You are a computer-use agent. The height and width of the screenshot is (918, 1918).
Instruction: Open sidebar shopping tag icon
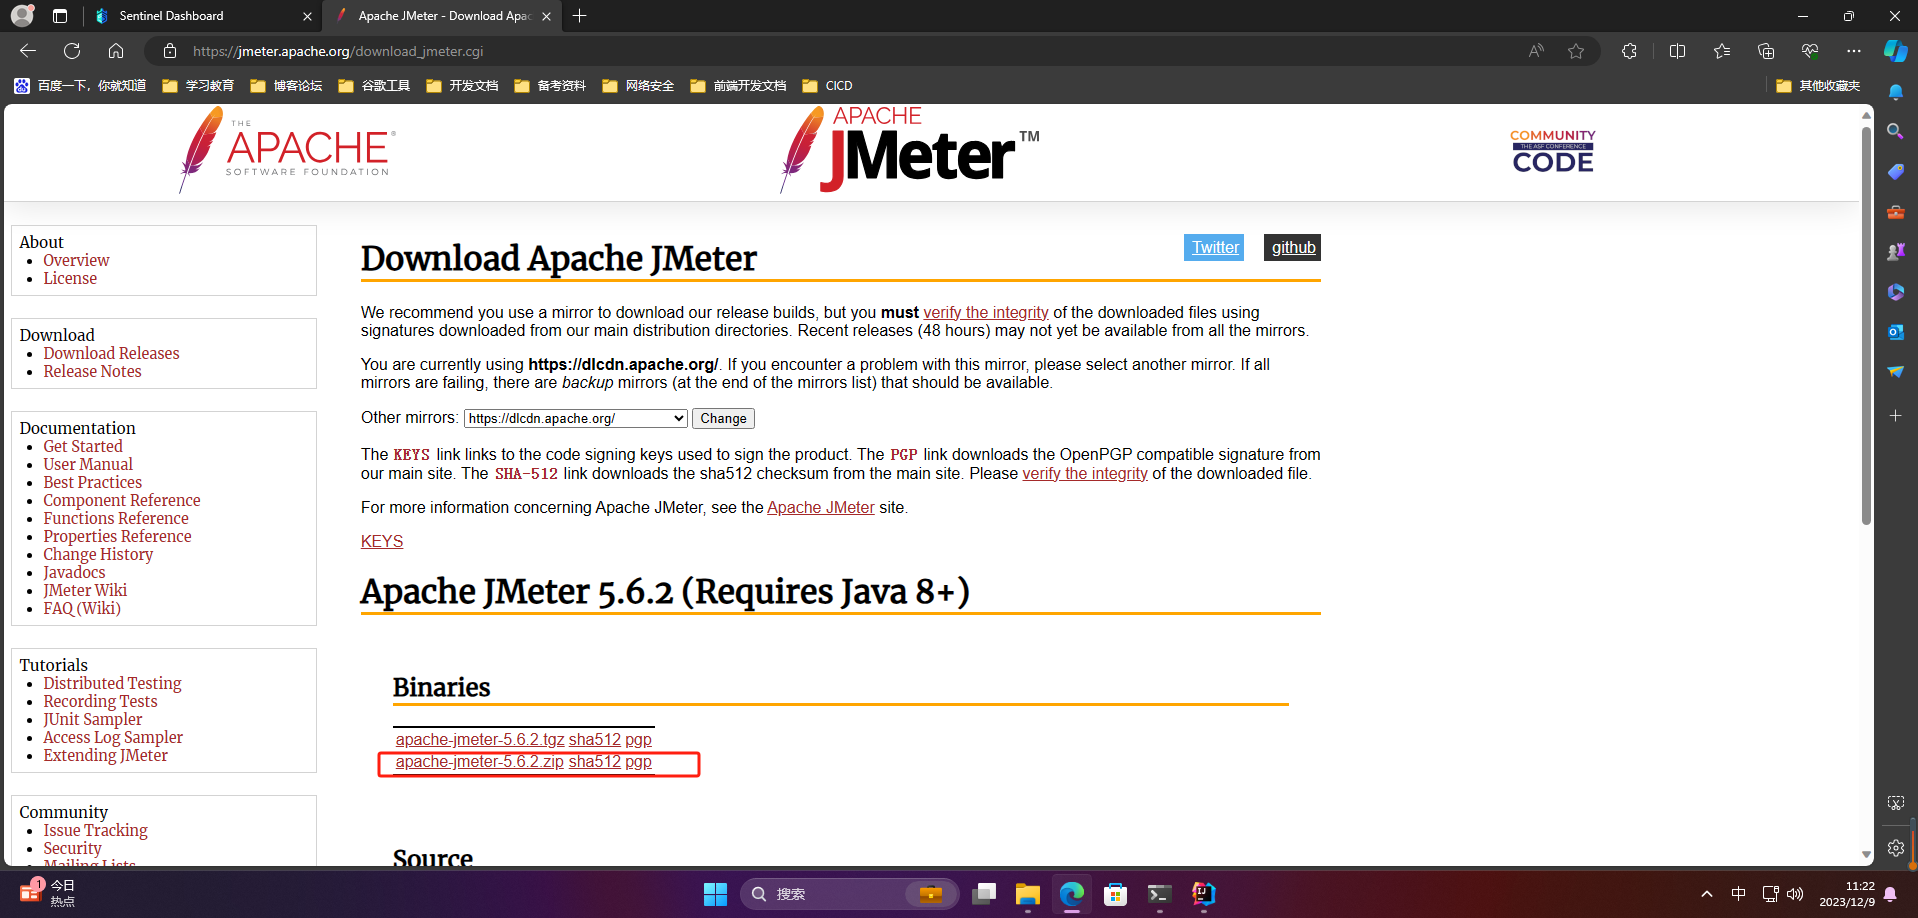point(1896,172)
